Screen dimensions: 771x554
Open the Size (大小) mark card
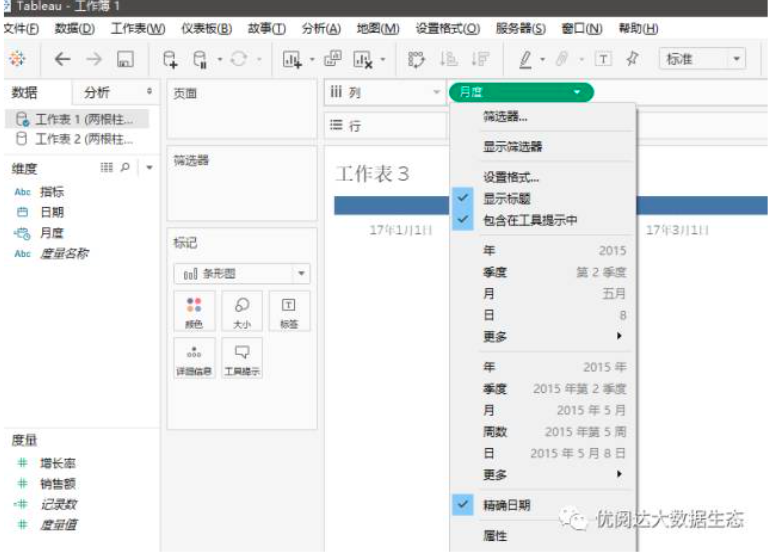coord(241,311)
